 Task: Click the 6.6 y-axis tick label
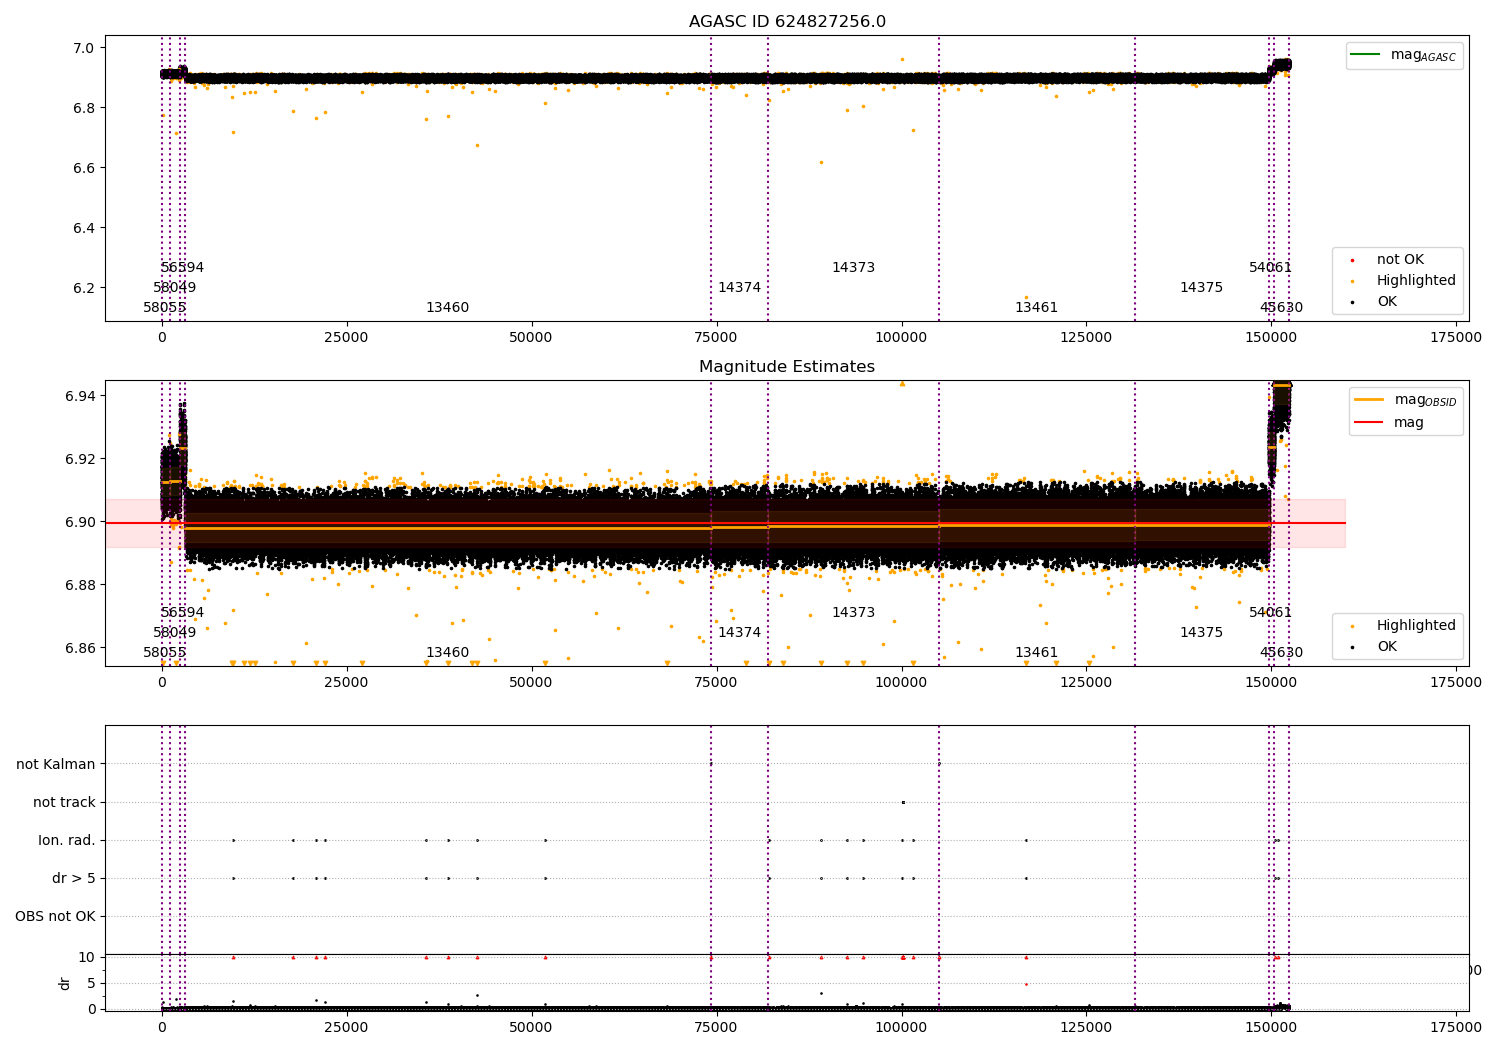(x=84, y=168)
